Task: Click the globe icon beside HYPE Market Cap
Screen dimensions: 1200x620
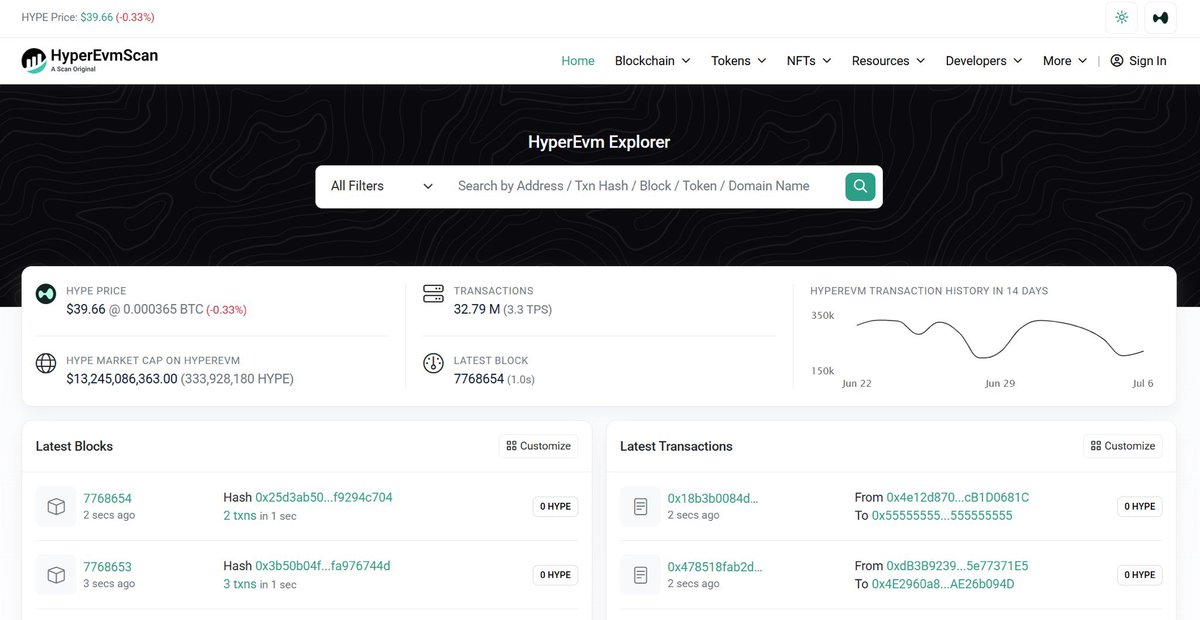Action: point(46,363)
